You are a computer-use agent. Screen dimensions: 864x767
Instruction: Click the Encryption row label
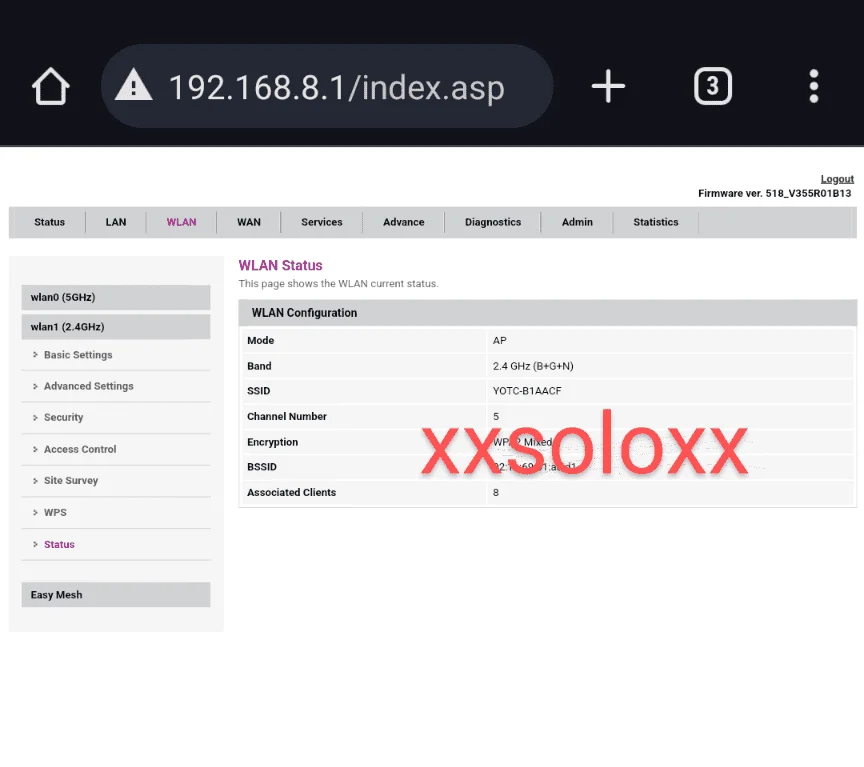click(x=272, y=442)
